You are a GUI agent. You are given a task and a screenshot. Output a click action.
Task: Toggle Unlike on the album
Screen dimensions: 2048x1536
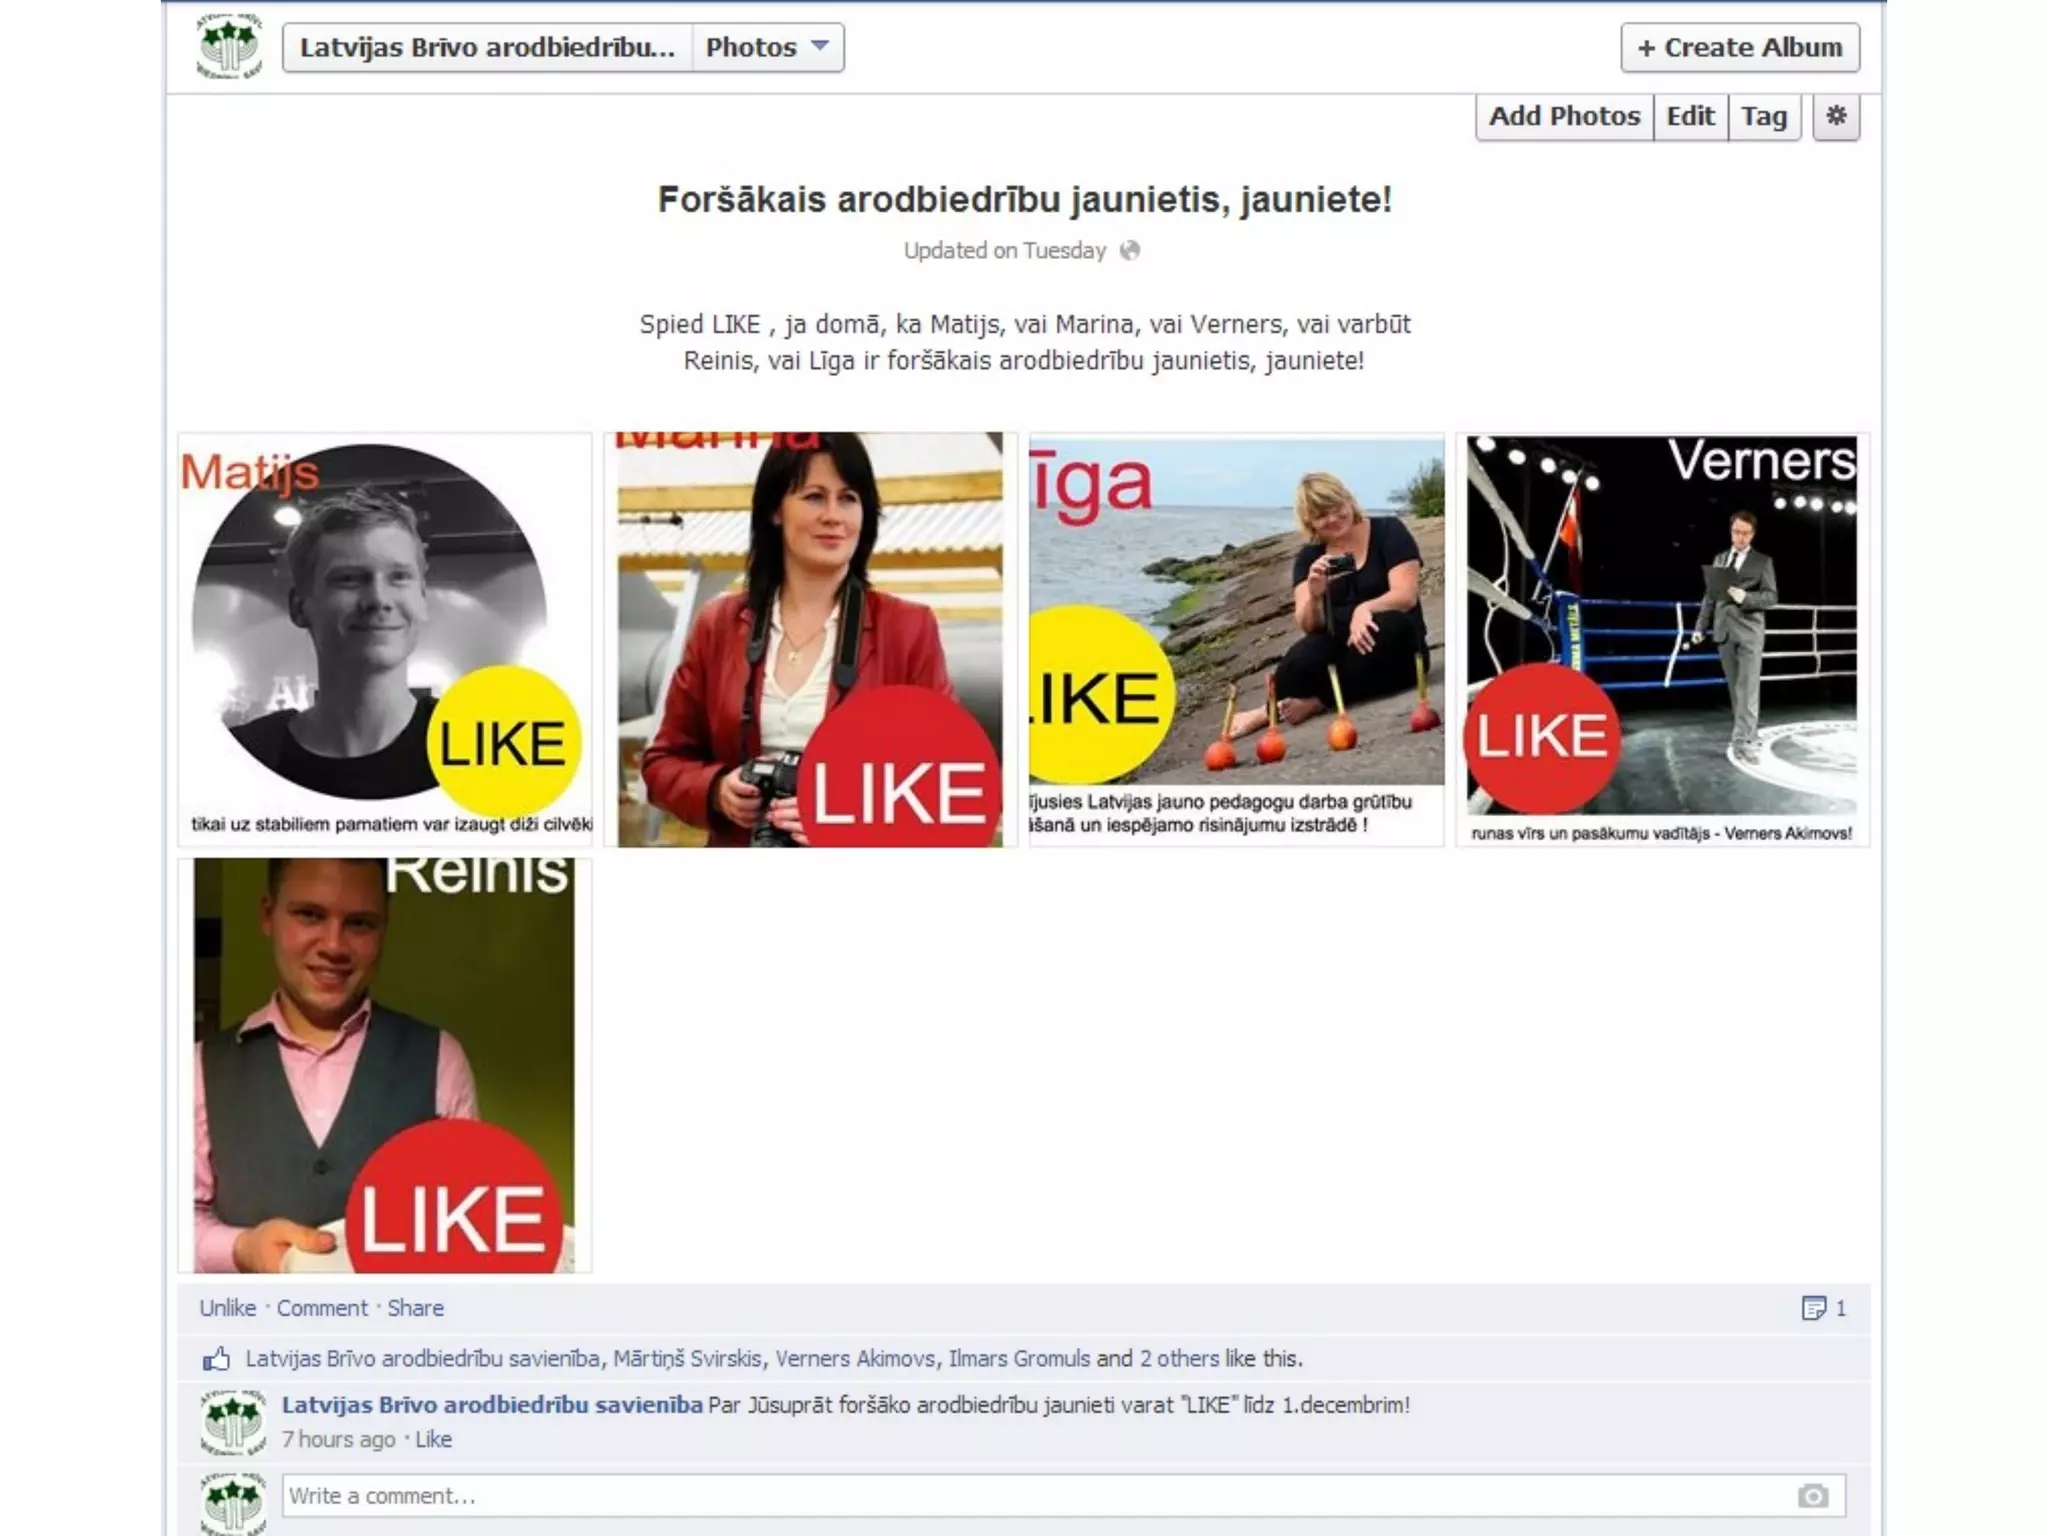[227, 1308]
